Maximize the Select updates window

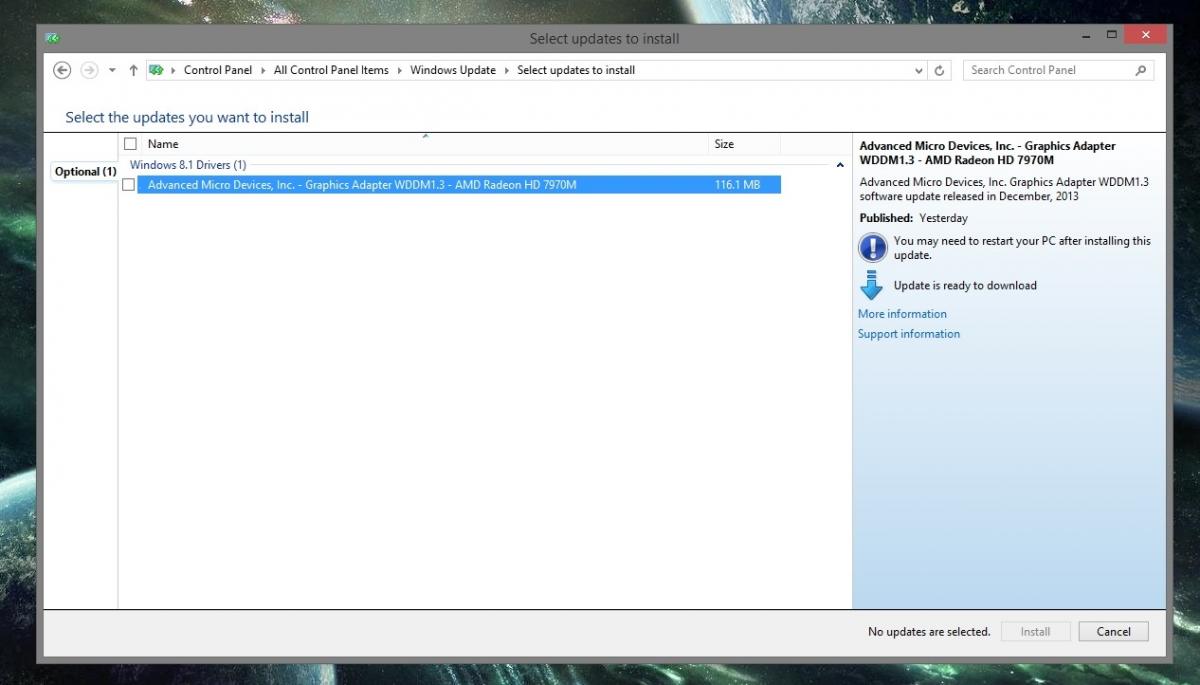pos(1111,36)
